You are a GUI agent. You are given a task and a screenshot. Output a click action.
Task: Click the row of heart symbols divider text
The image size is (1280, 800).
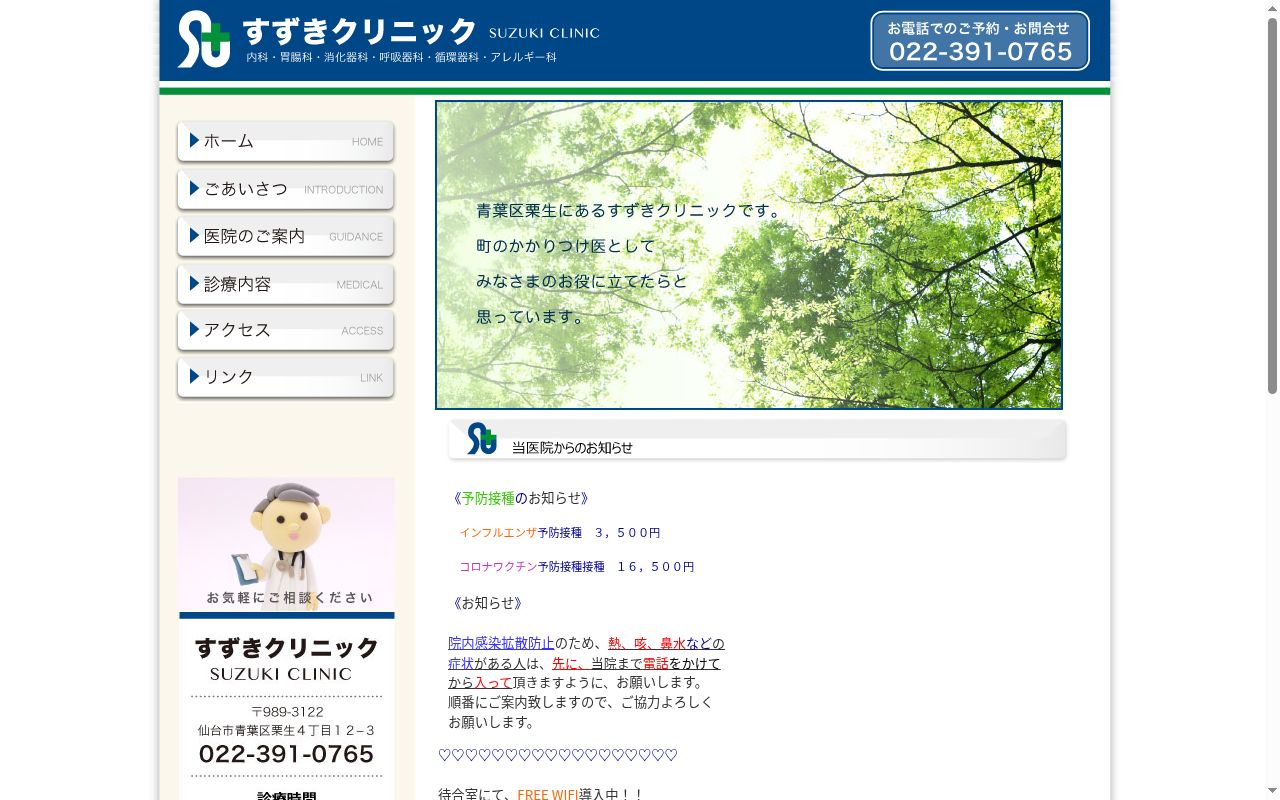pos(558,756)
